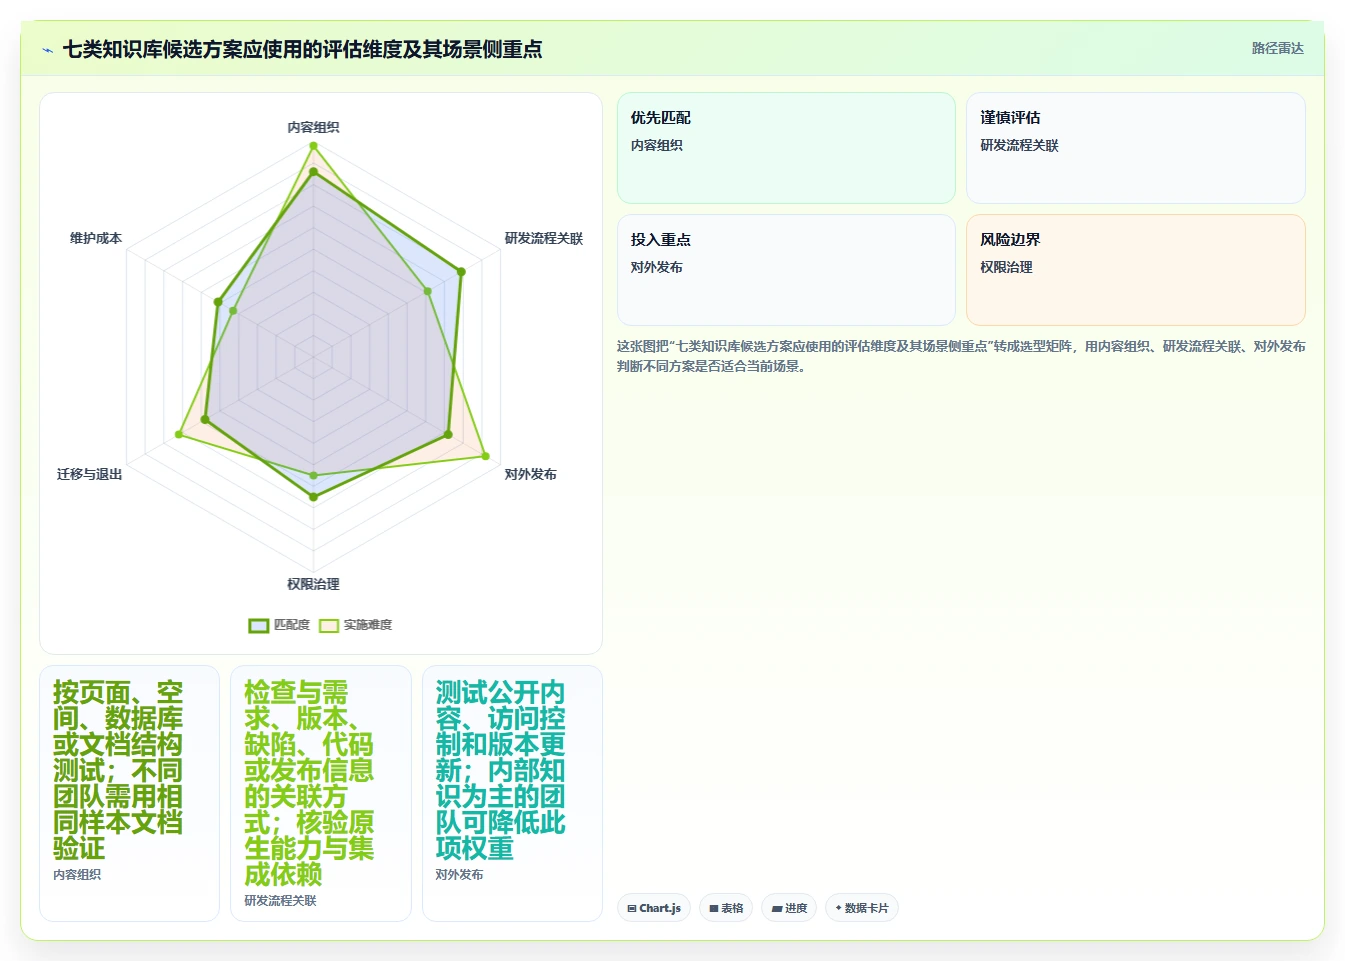1345x961 pixels.
Task: Click 内容组织 text in 优先匹配 card
Action: pyautogui.click(x=657, y=145)
